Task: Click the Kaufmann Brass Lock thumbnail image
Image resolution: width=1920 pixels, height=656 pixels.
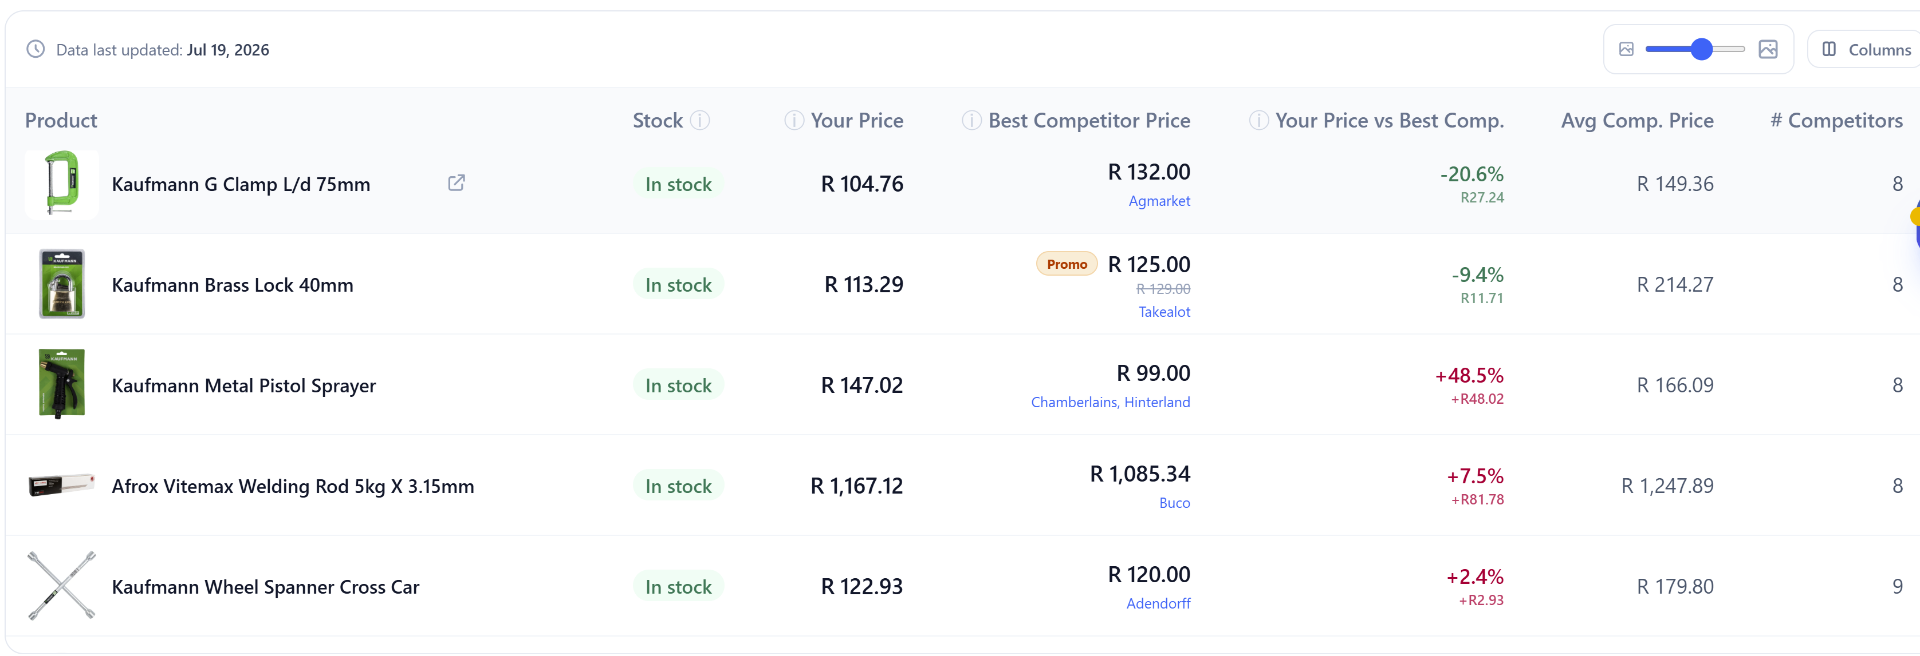Action: click(62, 284)
